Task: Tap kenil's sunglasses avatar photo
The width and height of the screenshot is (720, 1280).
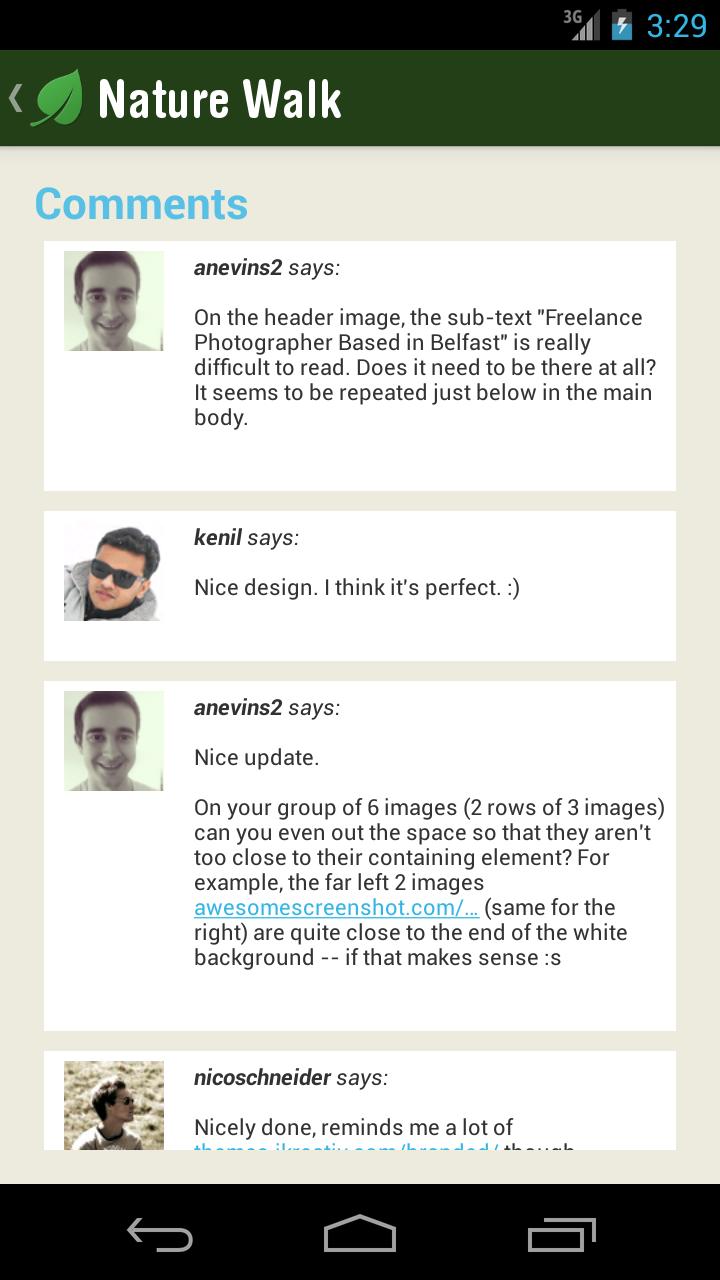Action: [x=113, y=571]
